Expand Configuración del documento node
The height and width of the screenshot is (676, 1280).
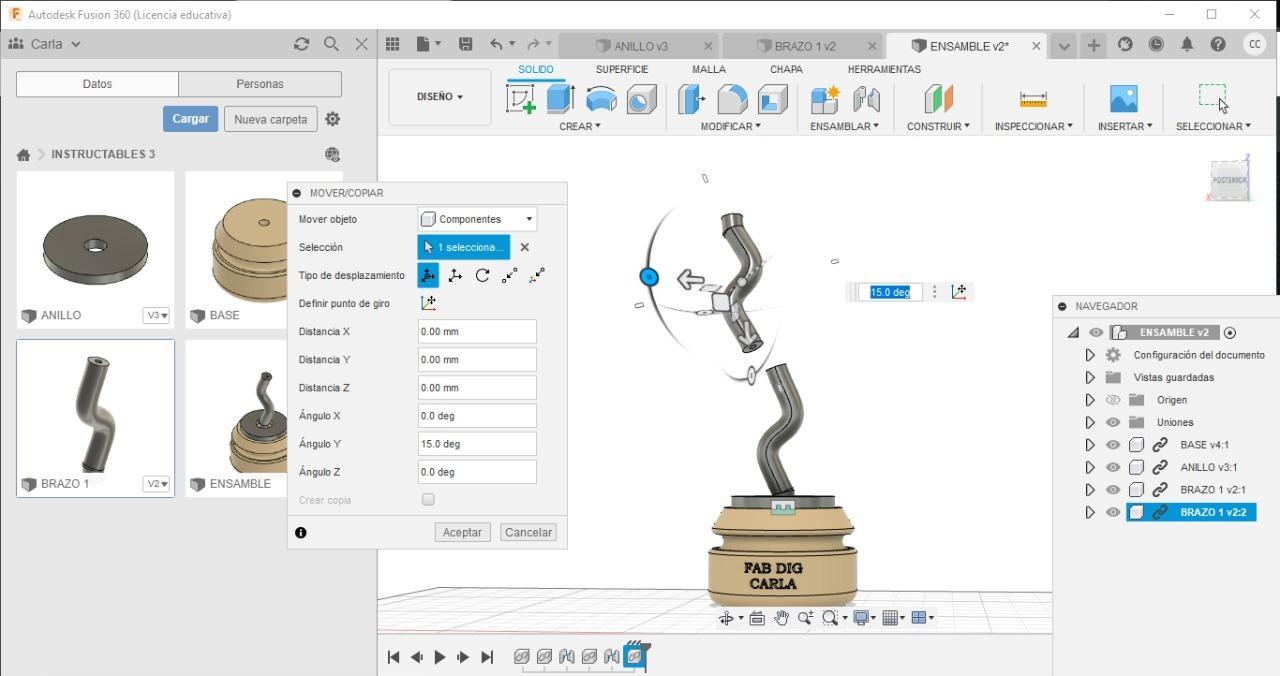[x=1090, y=355]
